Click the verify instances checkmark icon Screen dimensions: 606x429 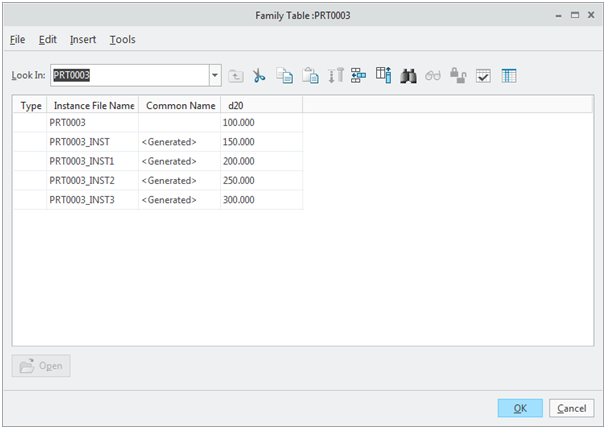coord(483,75)
